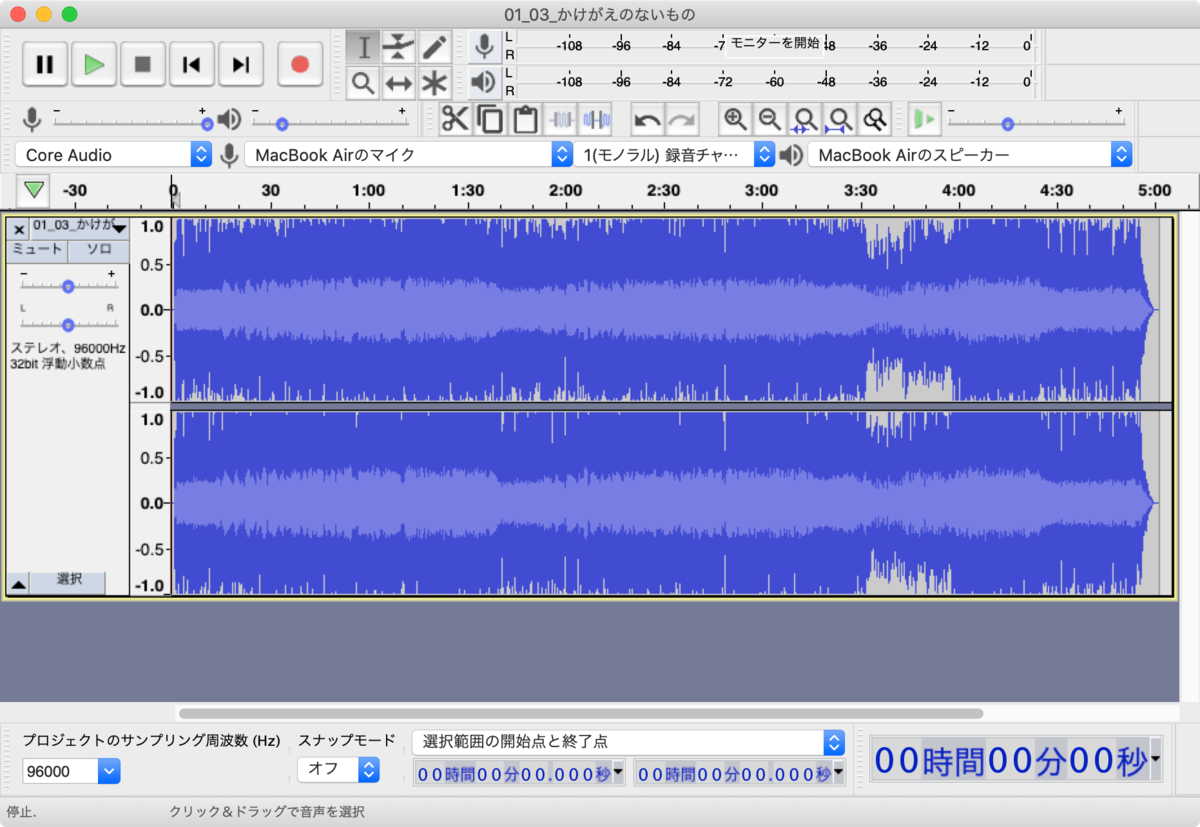Click the Trim audio outside selection icon
This screenshot has height=827, width=1200.
click(561, 120)
